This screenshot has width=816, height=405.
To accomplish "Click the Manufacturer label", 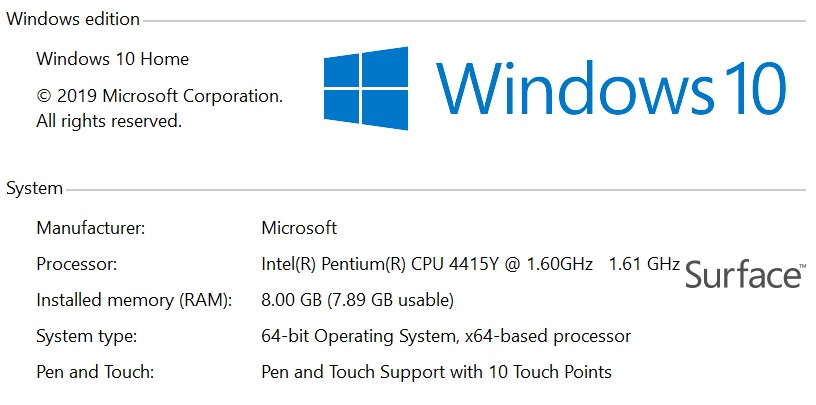I will tap(91, 228).
